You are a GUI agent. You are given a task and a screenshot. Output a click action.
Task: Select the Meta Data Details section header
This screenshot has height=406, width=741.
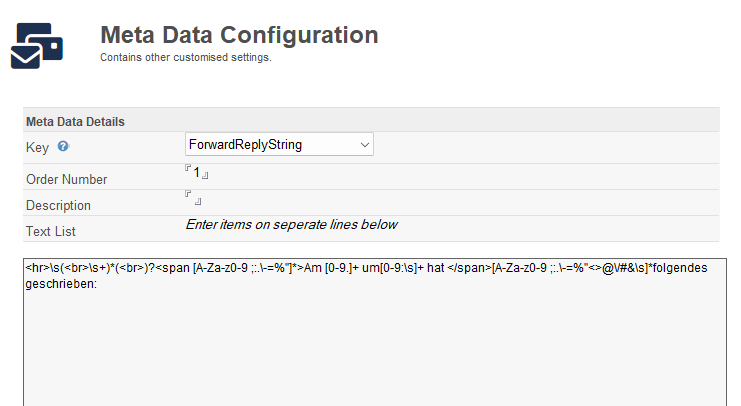coord(75,121)
